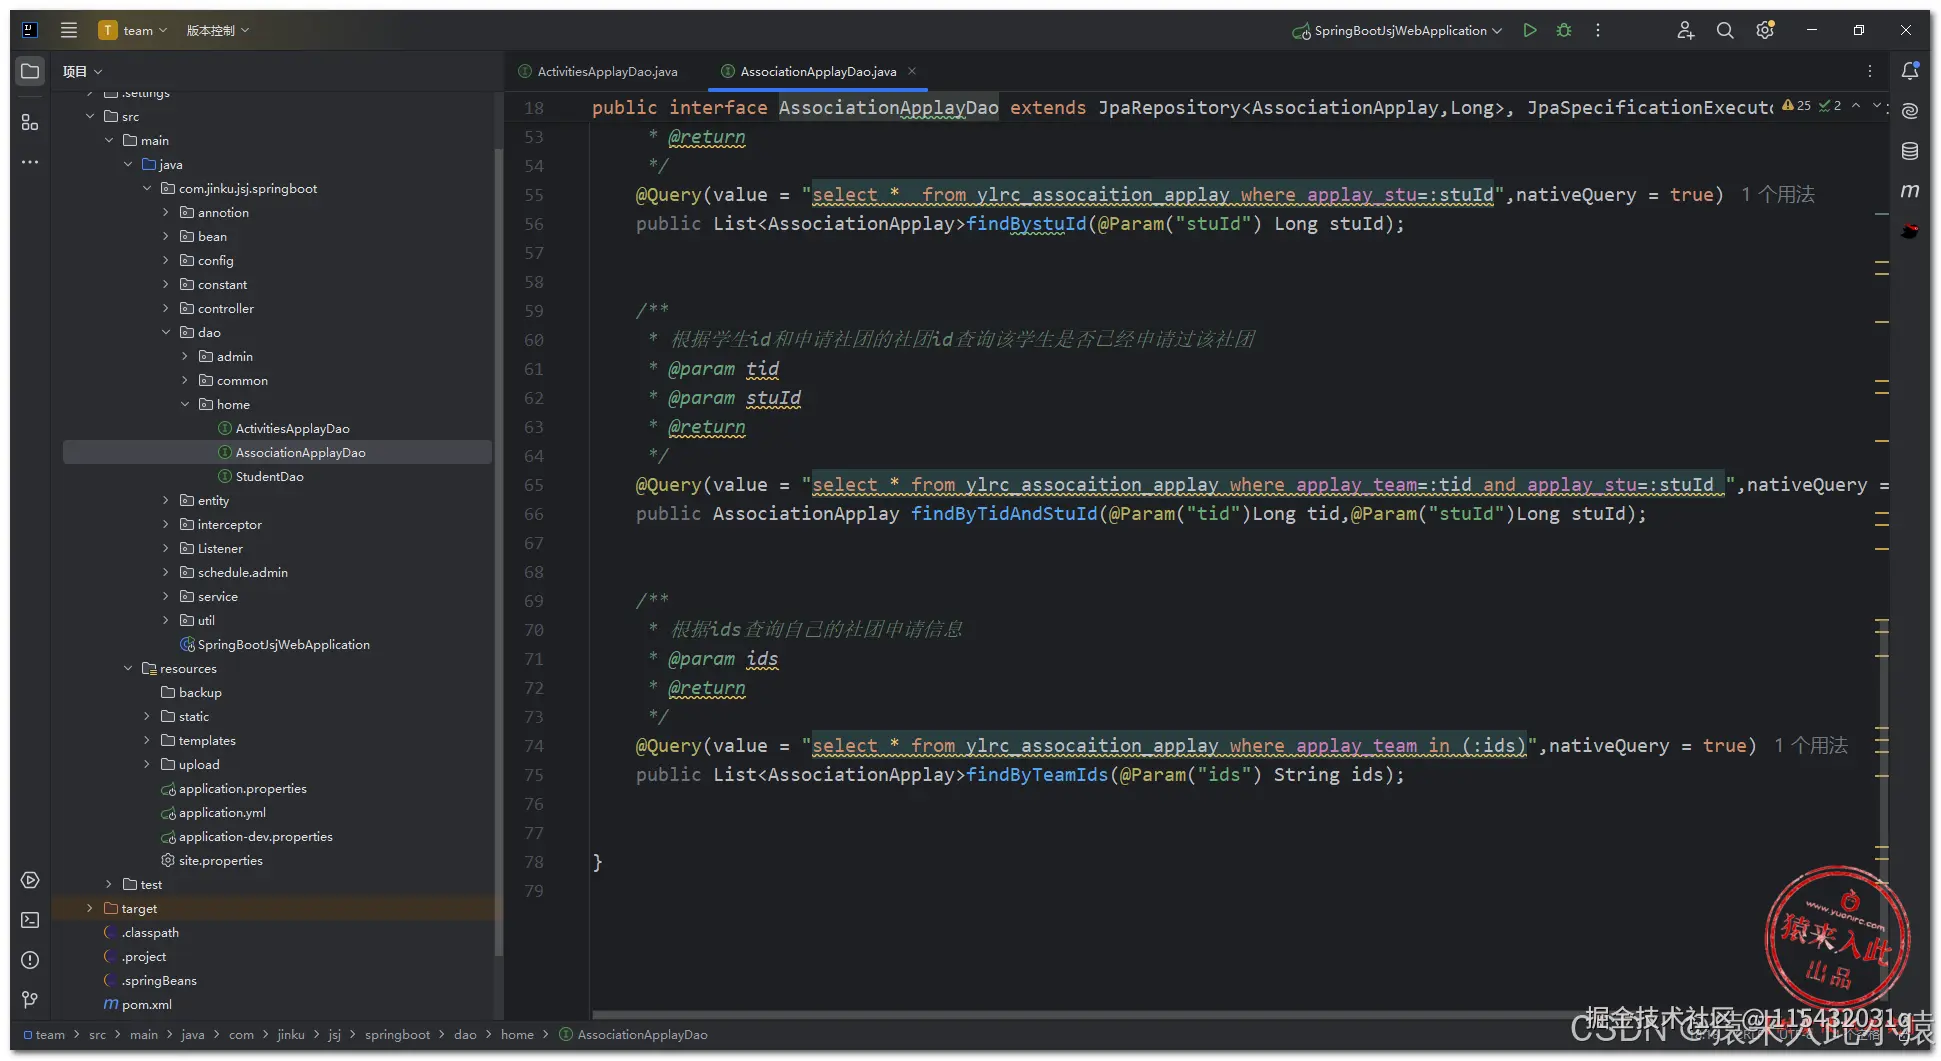
Task: Click the springboot breadcrumb
Action: tap(397, 1035)
